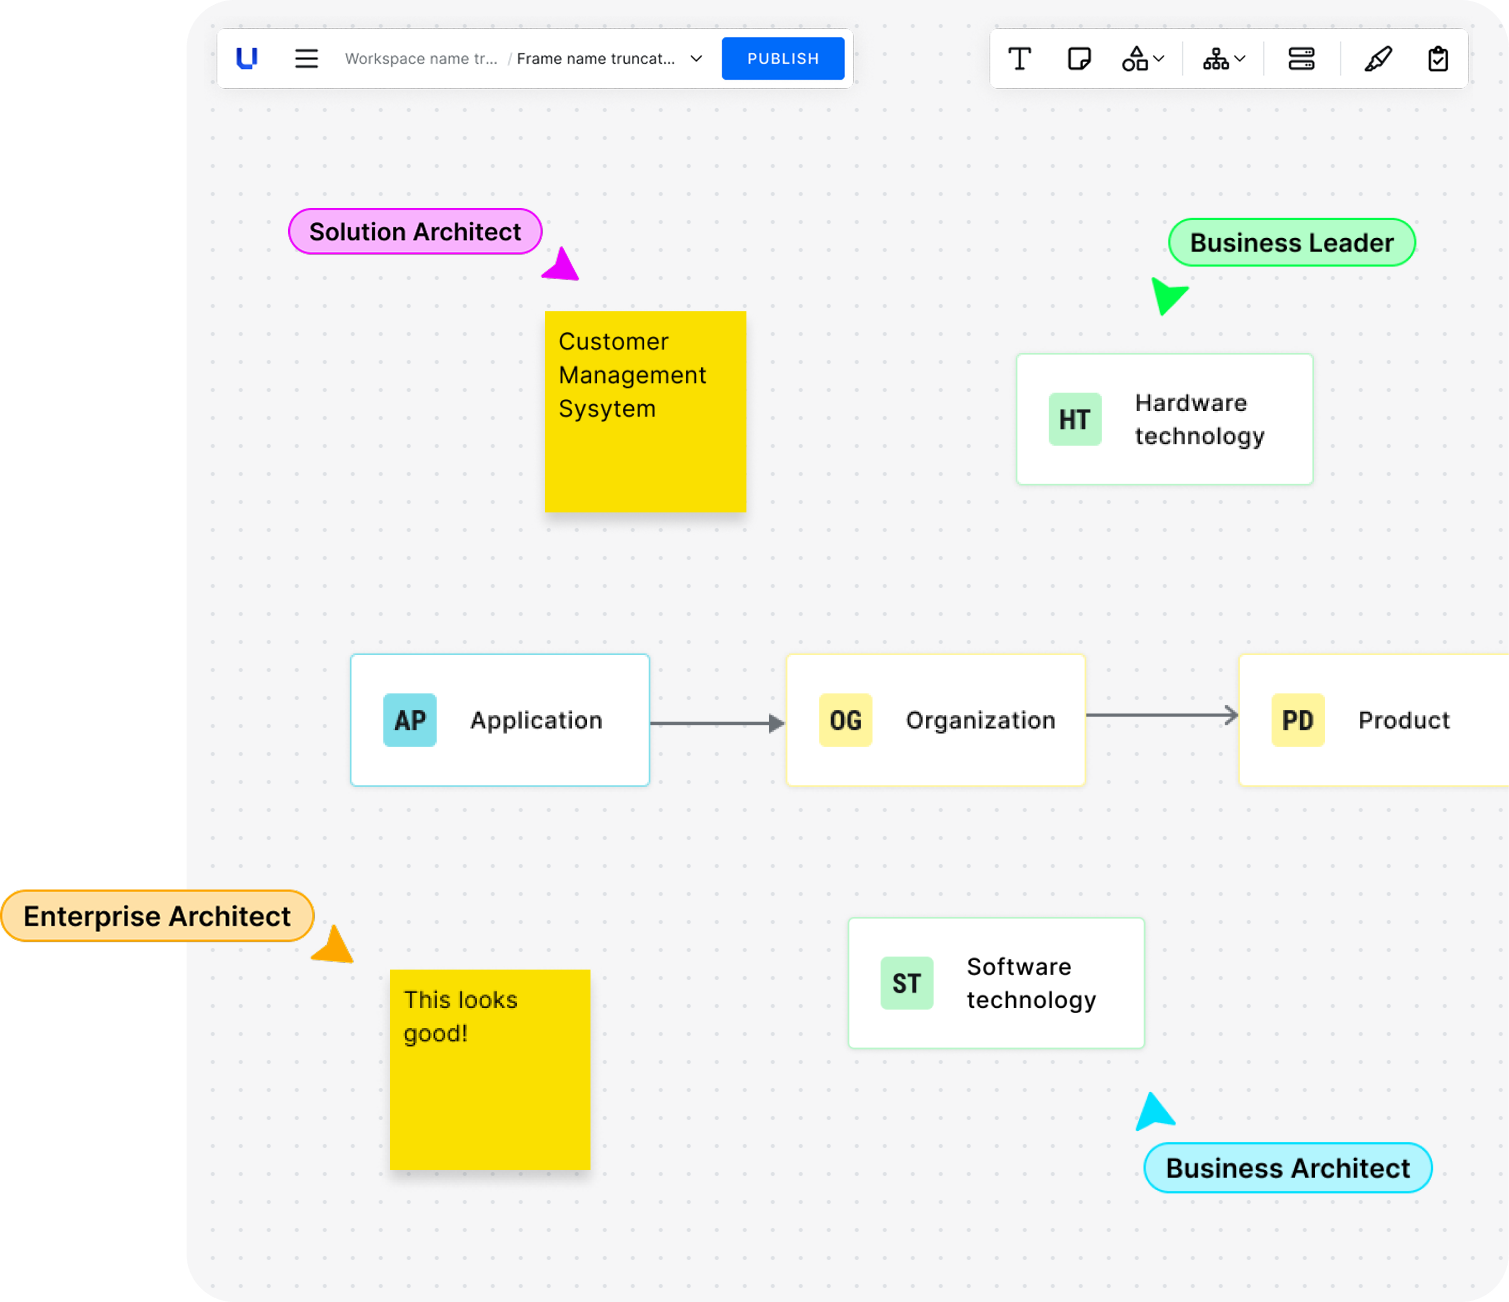
Task: Select the Customer Management System sticky note
Action: tap(646, 412)
